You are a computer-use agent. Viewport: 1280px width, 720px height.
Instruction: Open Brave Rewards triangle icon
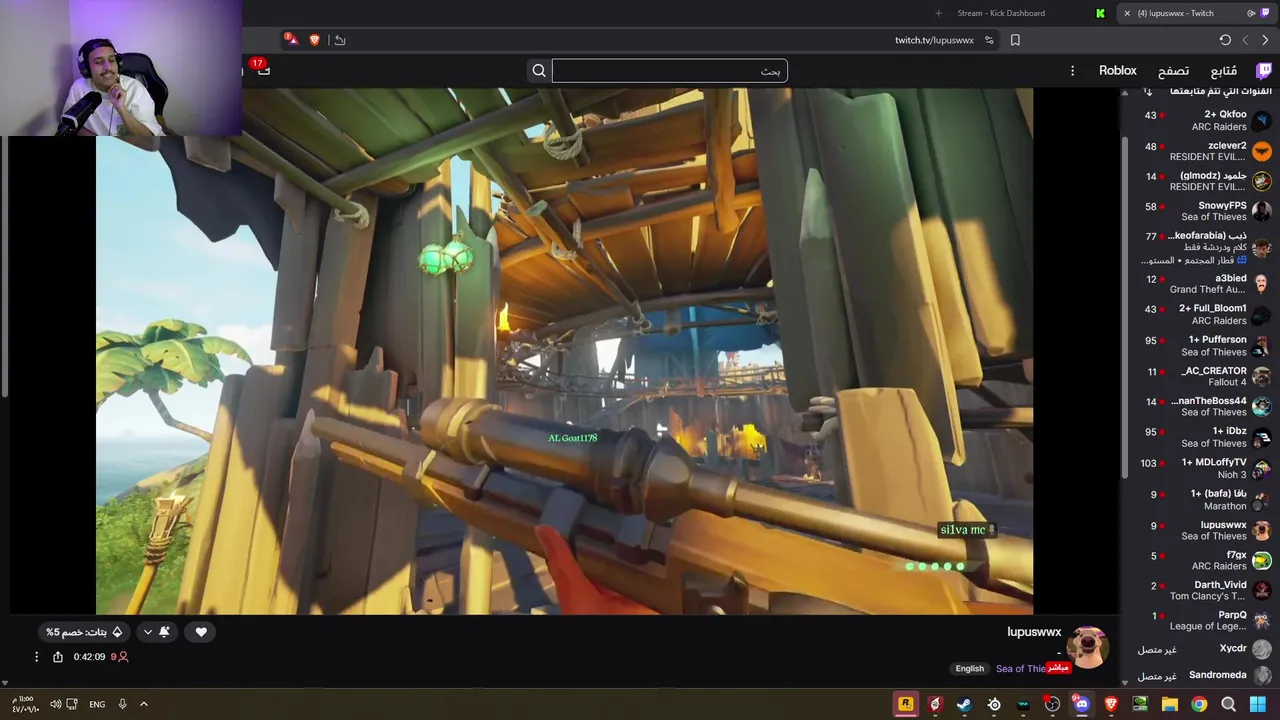point(290,40)
